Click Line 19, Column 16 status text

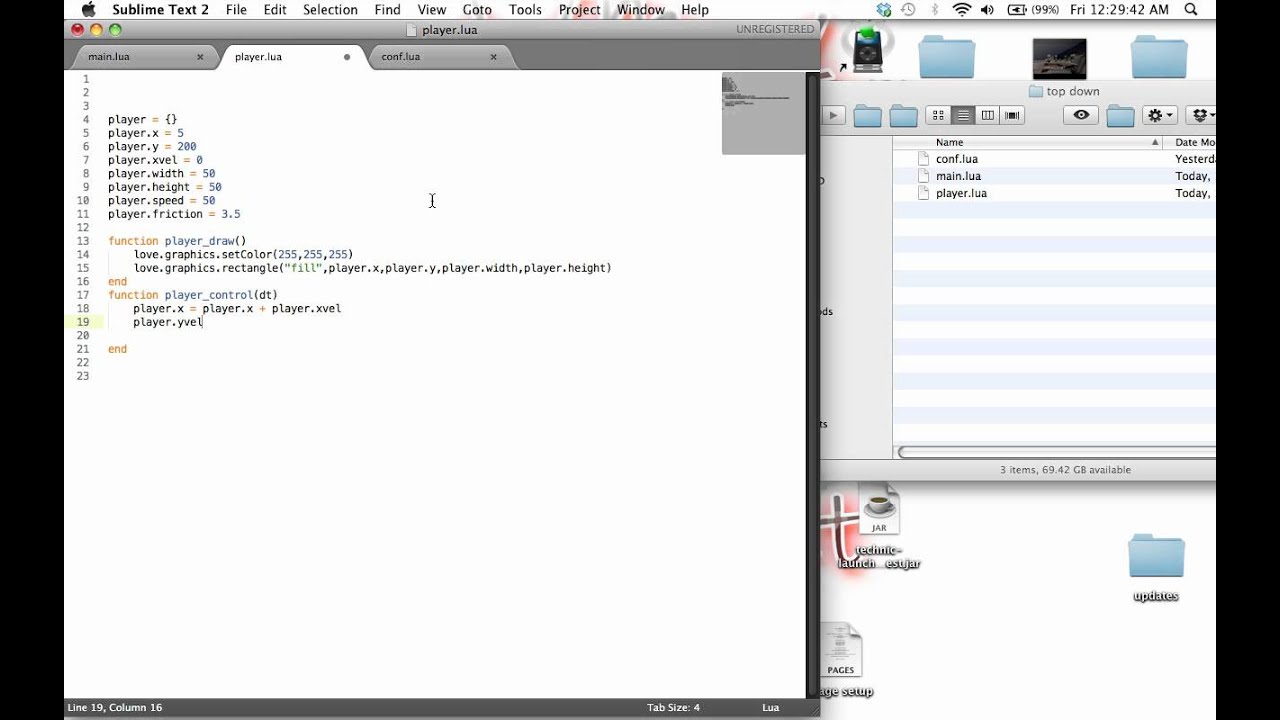coord(115,707)
